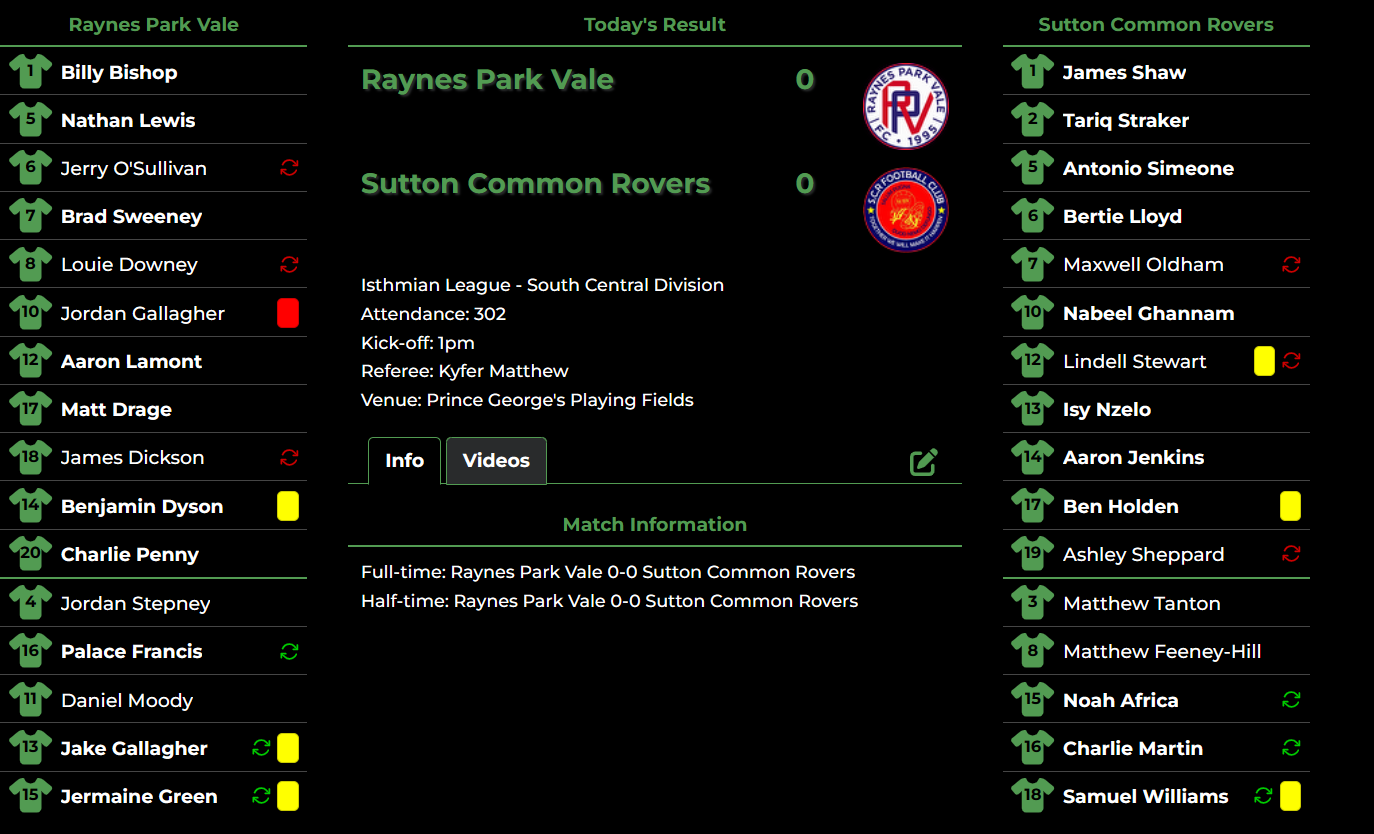Click the substitution icon beside Ashley Sheppard
Screen dimensions: 1374x834
point(1290,554)
